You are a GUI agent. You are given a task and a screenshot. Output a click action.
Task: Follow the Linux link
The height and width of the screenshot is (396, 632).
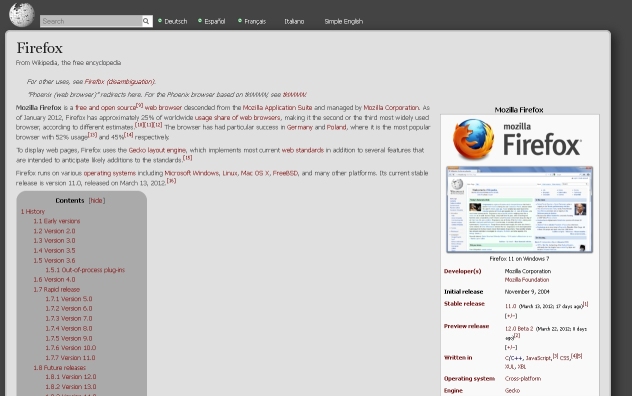coord(230,173)
